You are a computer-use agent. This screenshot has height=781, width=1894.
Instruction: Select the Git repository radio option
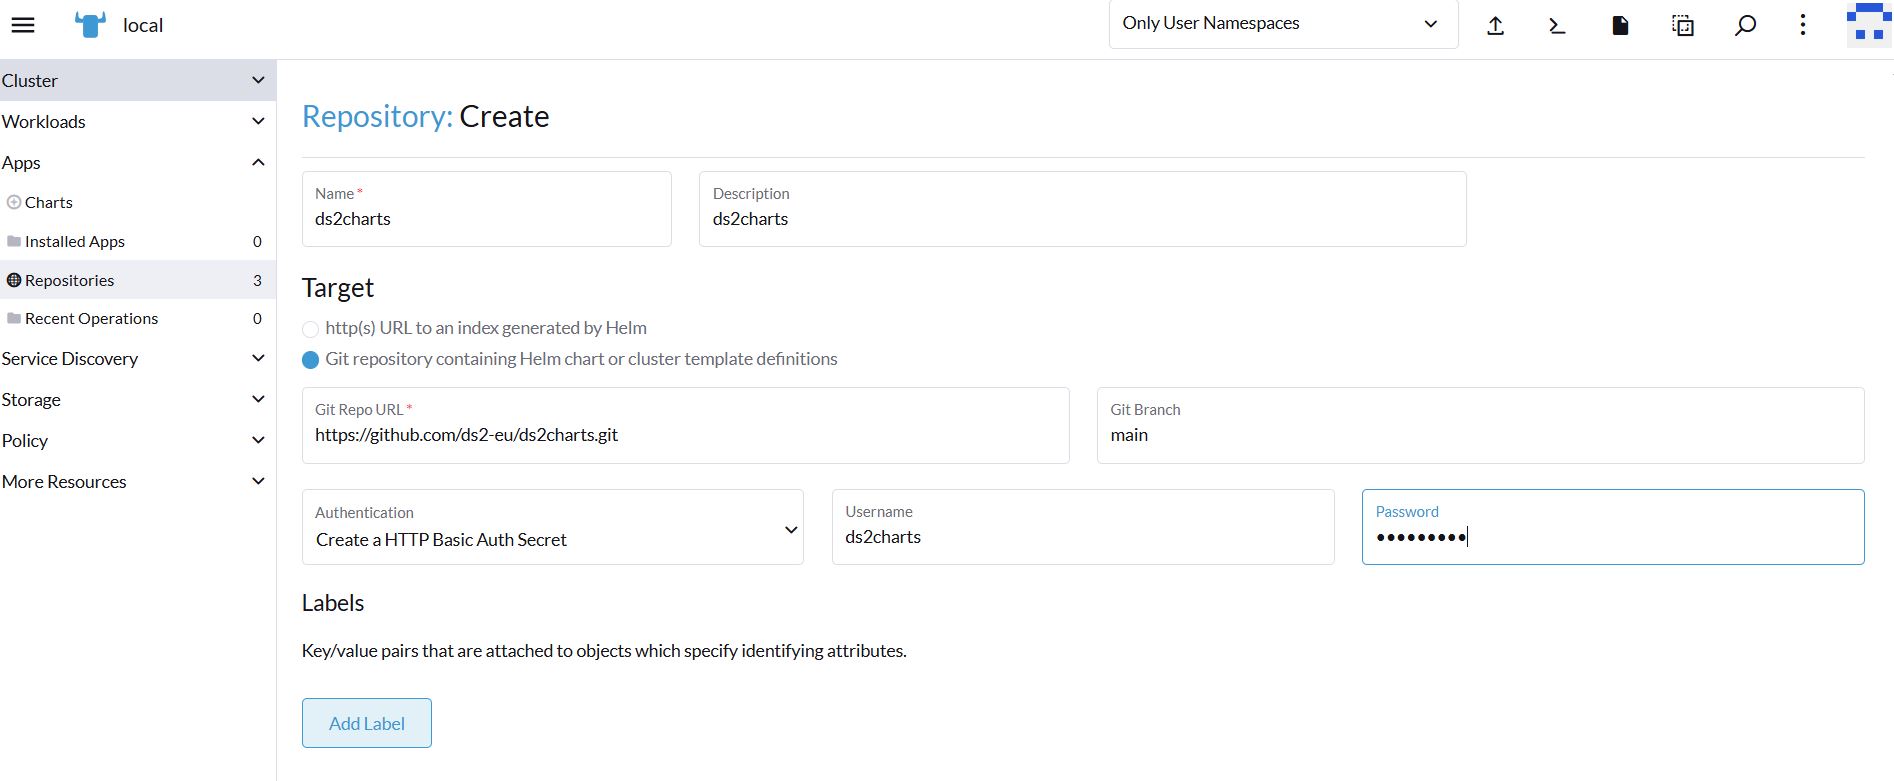311,360
